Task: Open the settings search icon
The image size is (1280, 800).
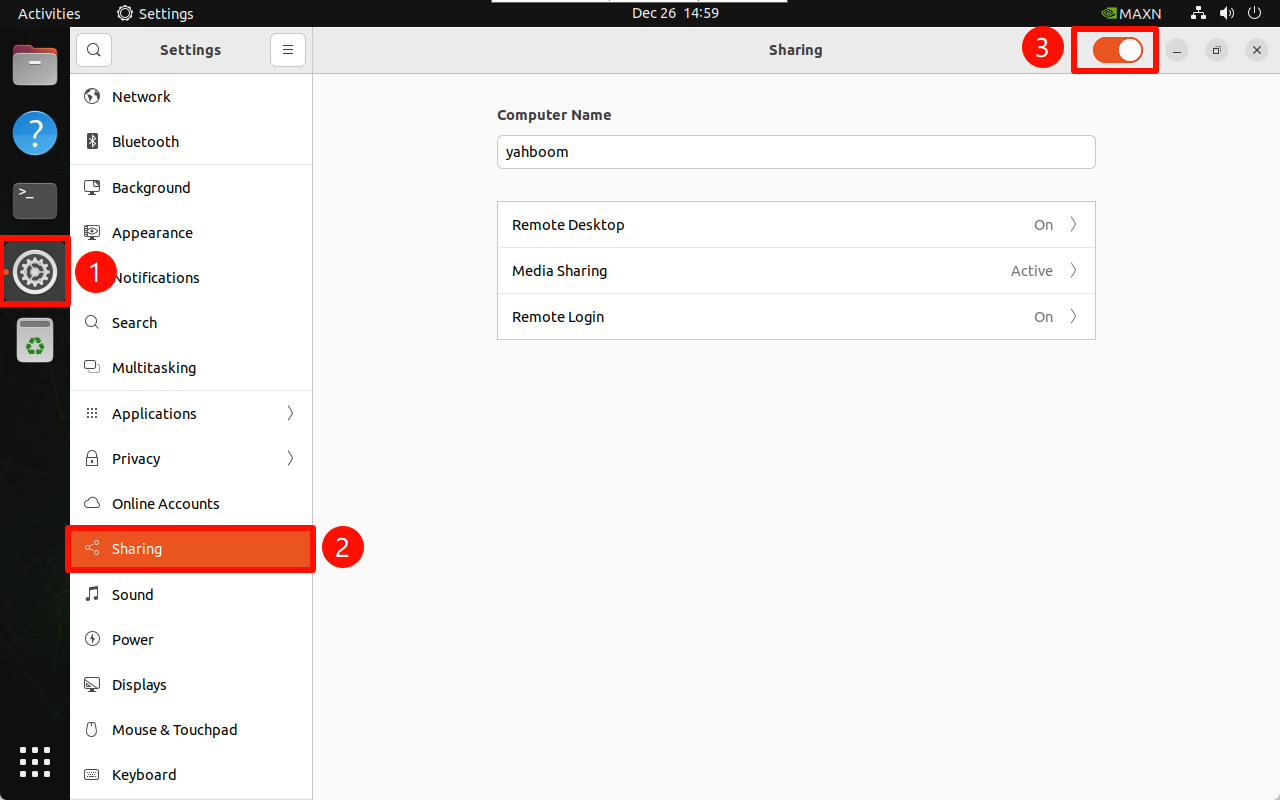Action: [x=94, y=49]
